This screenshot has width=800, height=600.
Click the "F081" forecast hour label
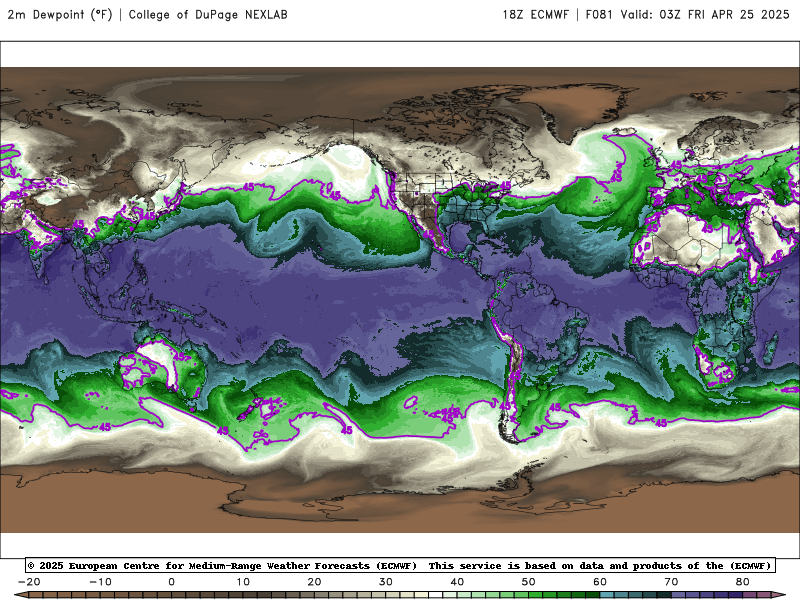pos(598,15)
